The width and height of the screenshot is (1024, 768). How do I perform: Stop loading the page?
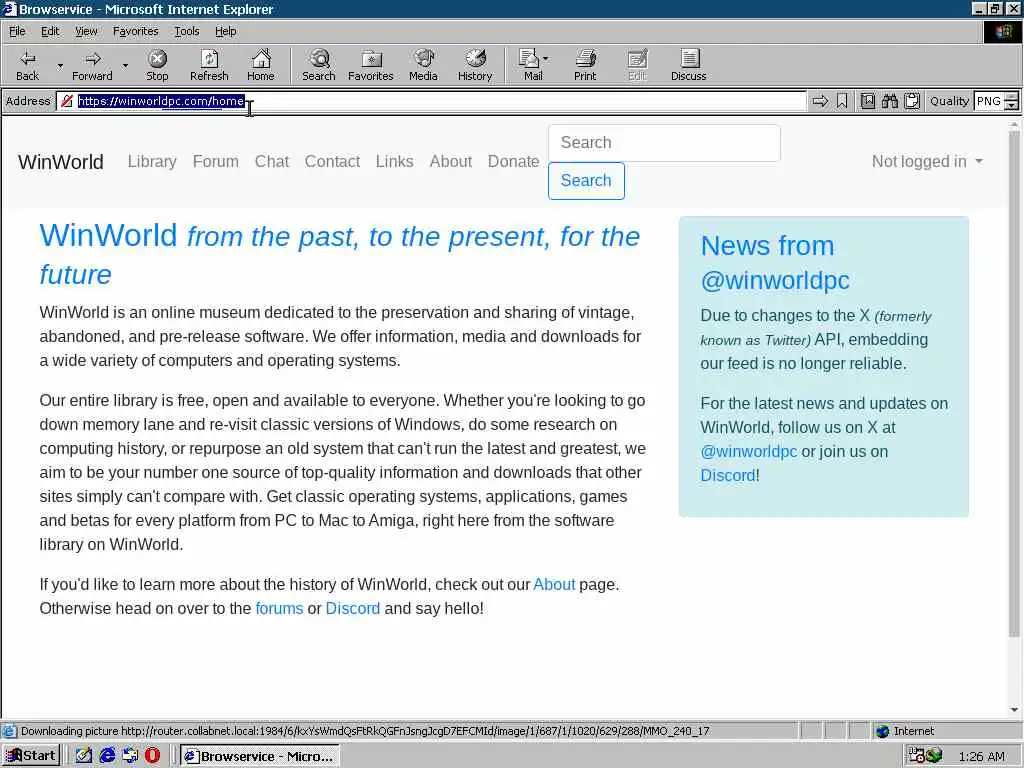coord(157,65)
